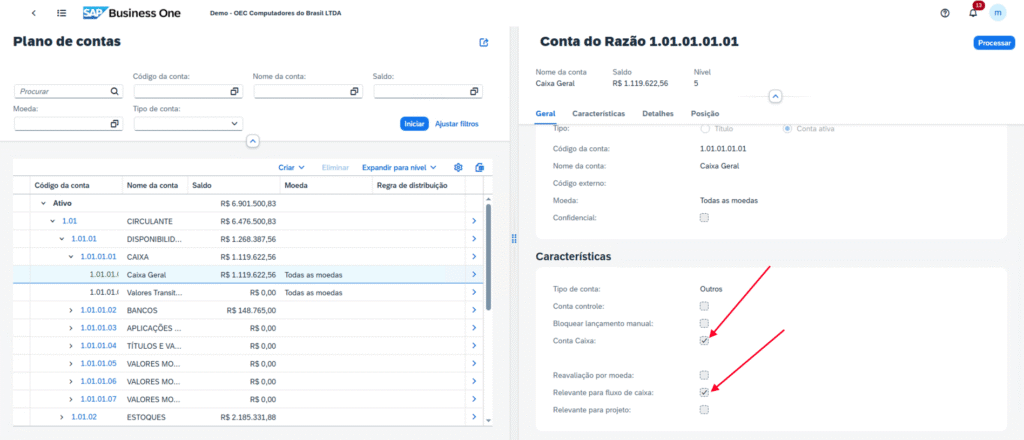Click the back navigation arrow
Screen dimensions: 1024x440
34,13
